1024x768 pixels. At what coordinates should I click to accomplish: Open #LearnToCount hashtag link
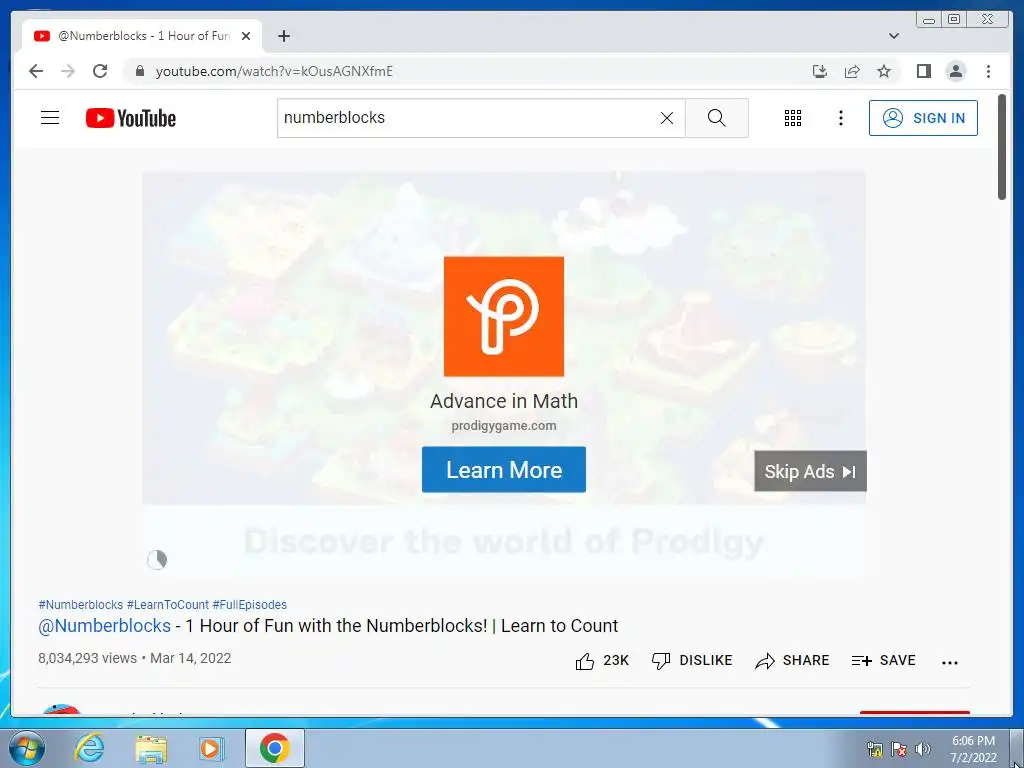point(168,605)
